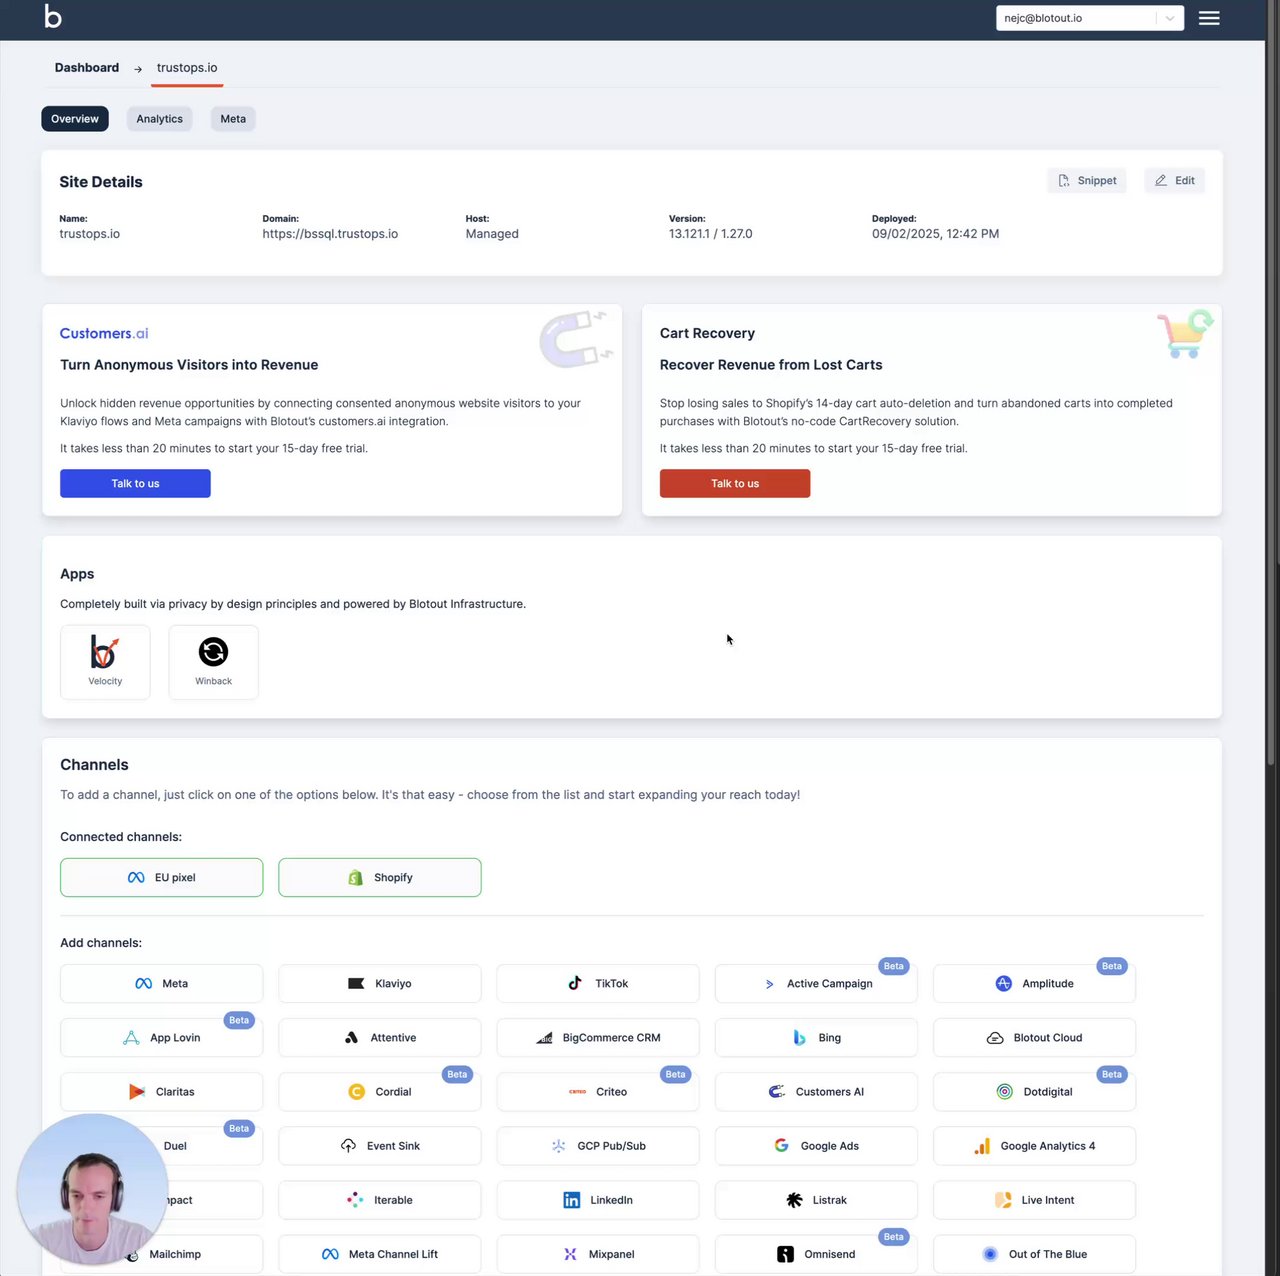The image size is (1280, 1276).
Task: Click the Event Sink icon
Action: (x=348, y=1146)
